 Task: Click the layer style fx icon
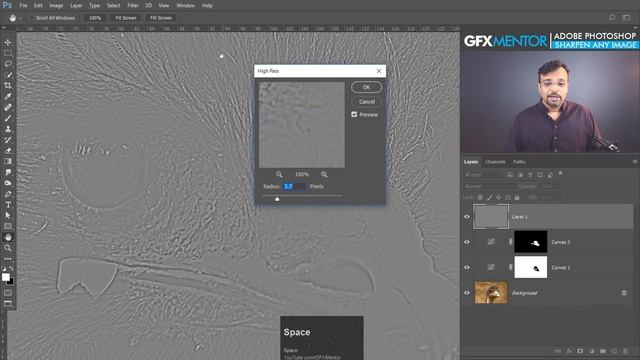point(569,351)
